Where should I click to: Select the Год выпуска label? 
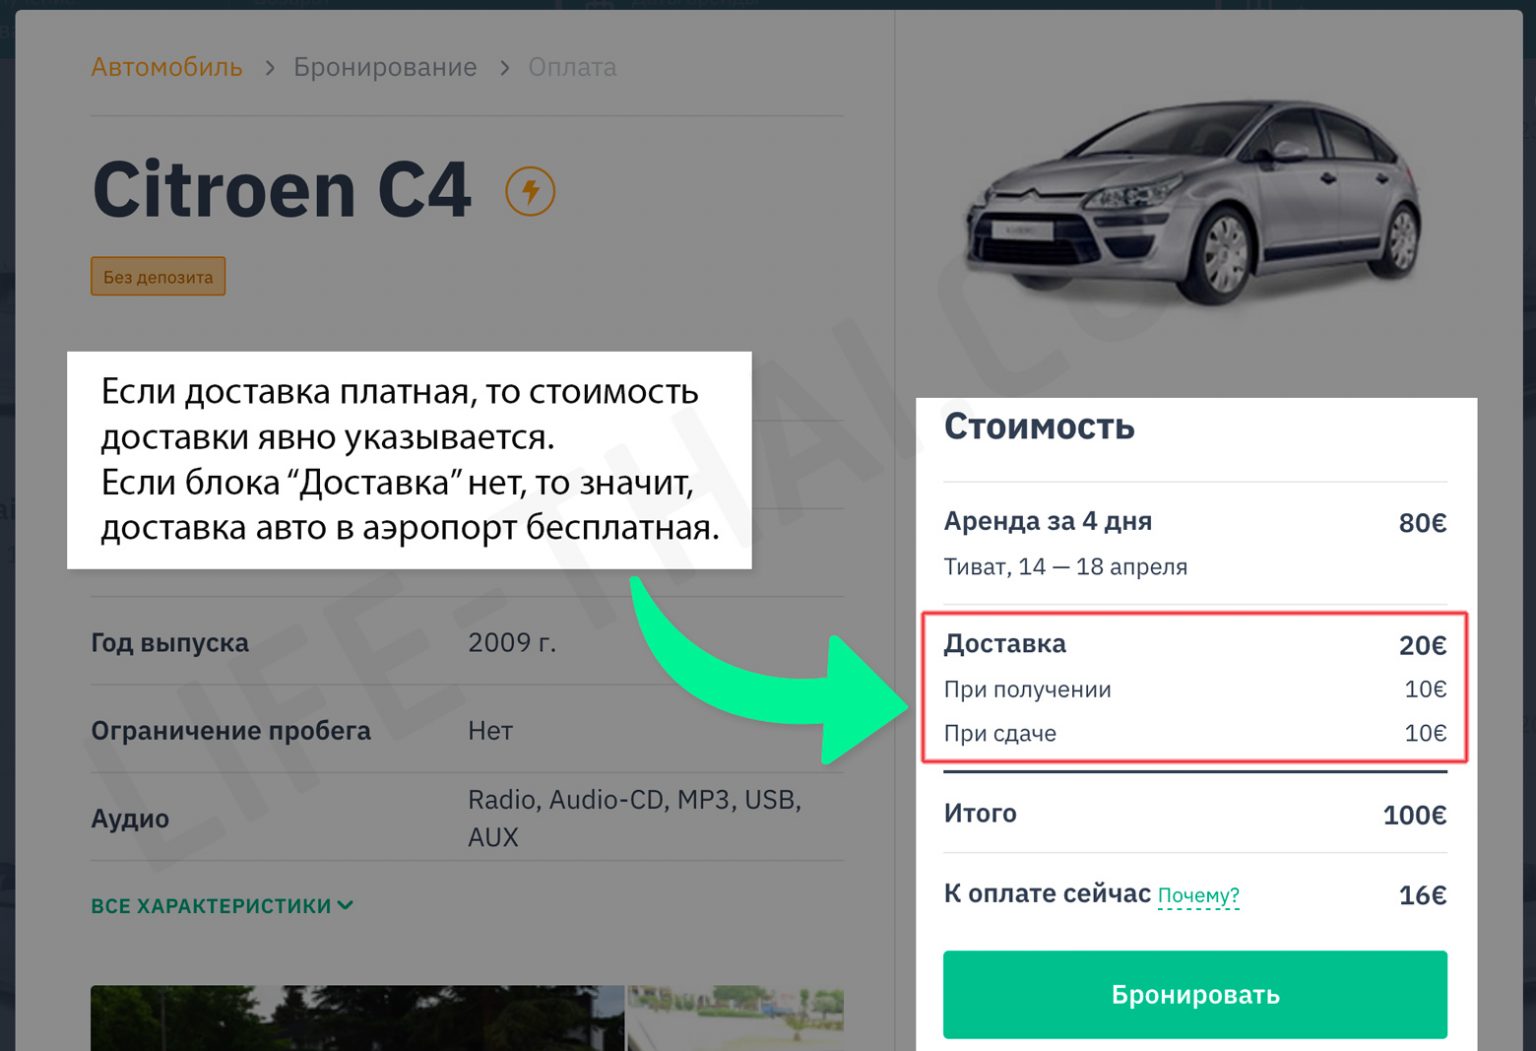coord(170,642)
